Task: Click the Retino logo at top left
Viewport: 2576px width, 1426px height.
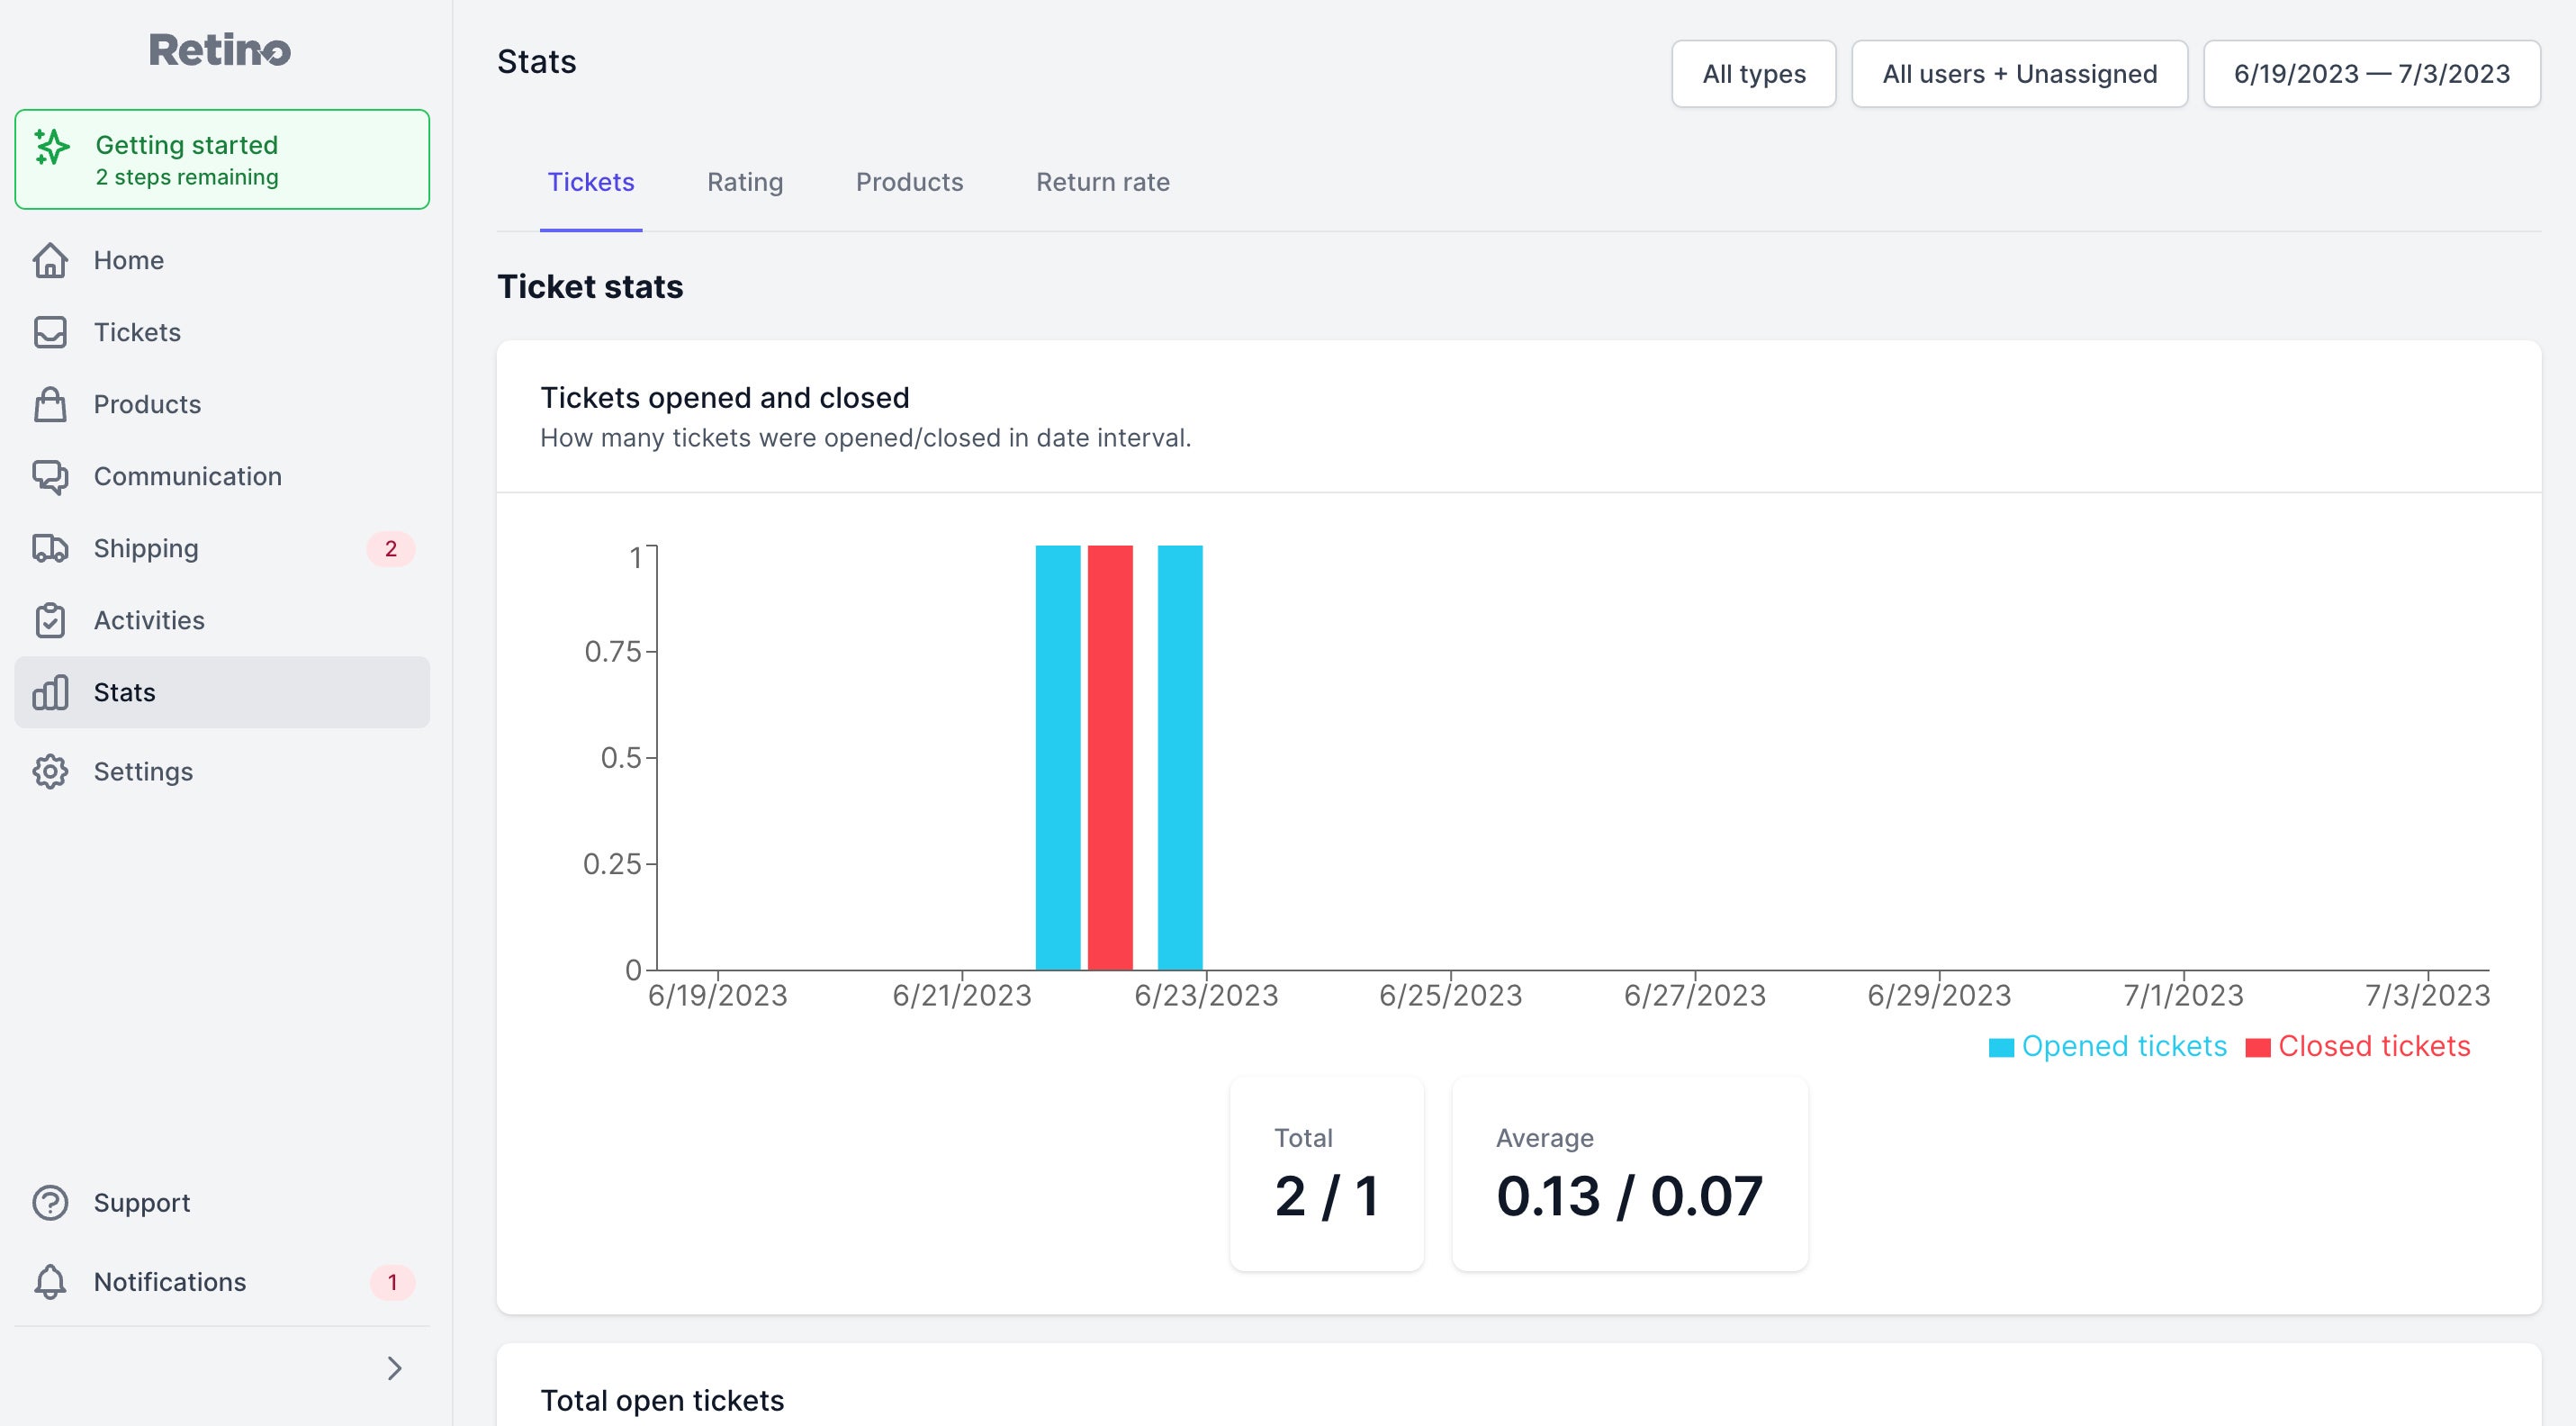Action: click(x=218, y=48)
